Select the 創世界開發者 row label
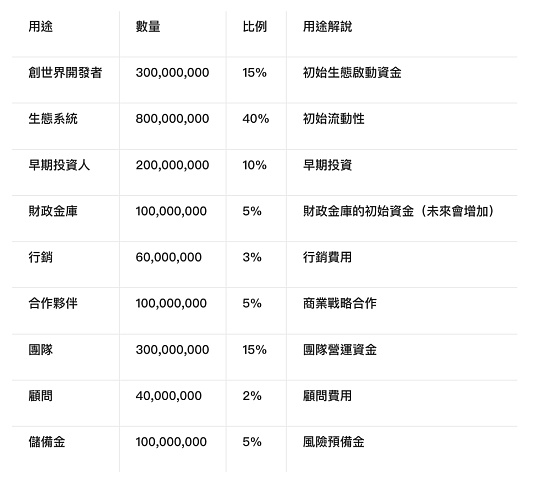Screen dimensions: 554x480 pyautogui.click(x=65, y=73)
